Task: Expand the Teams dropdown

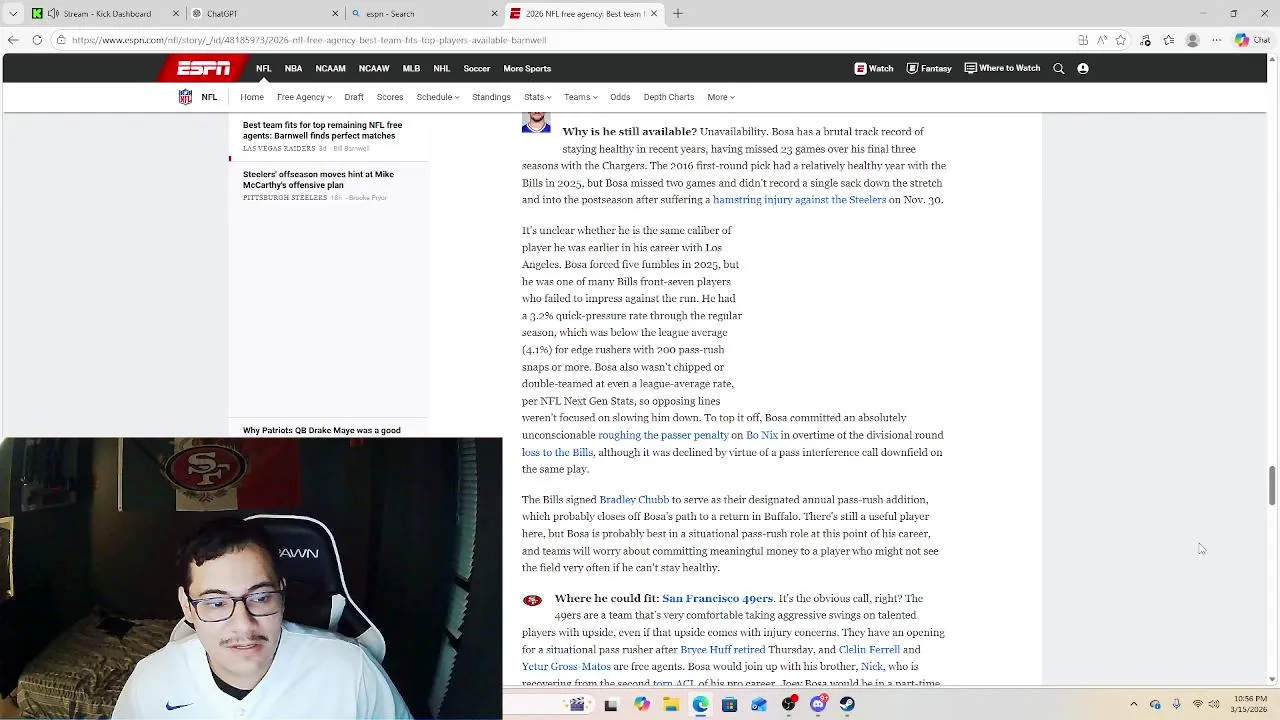Action: pyautogui.click(x=580, y=97)
